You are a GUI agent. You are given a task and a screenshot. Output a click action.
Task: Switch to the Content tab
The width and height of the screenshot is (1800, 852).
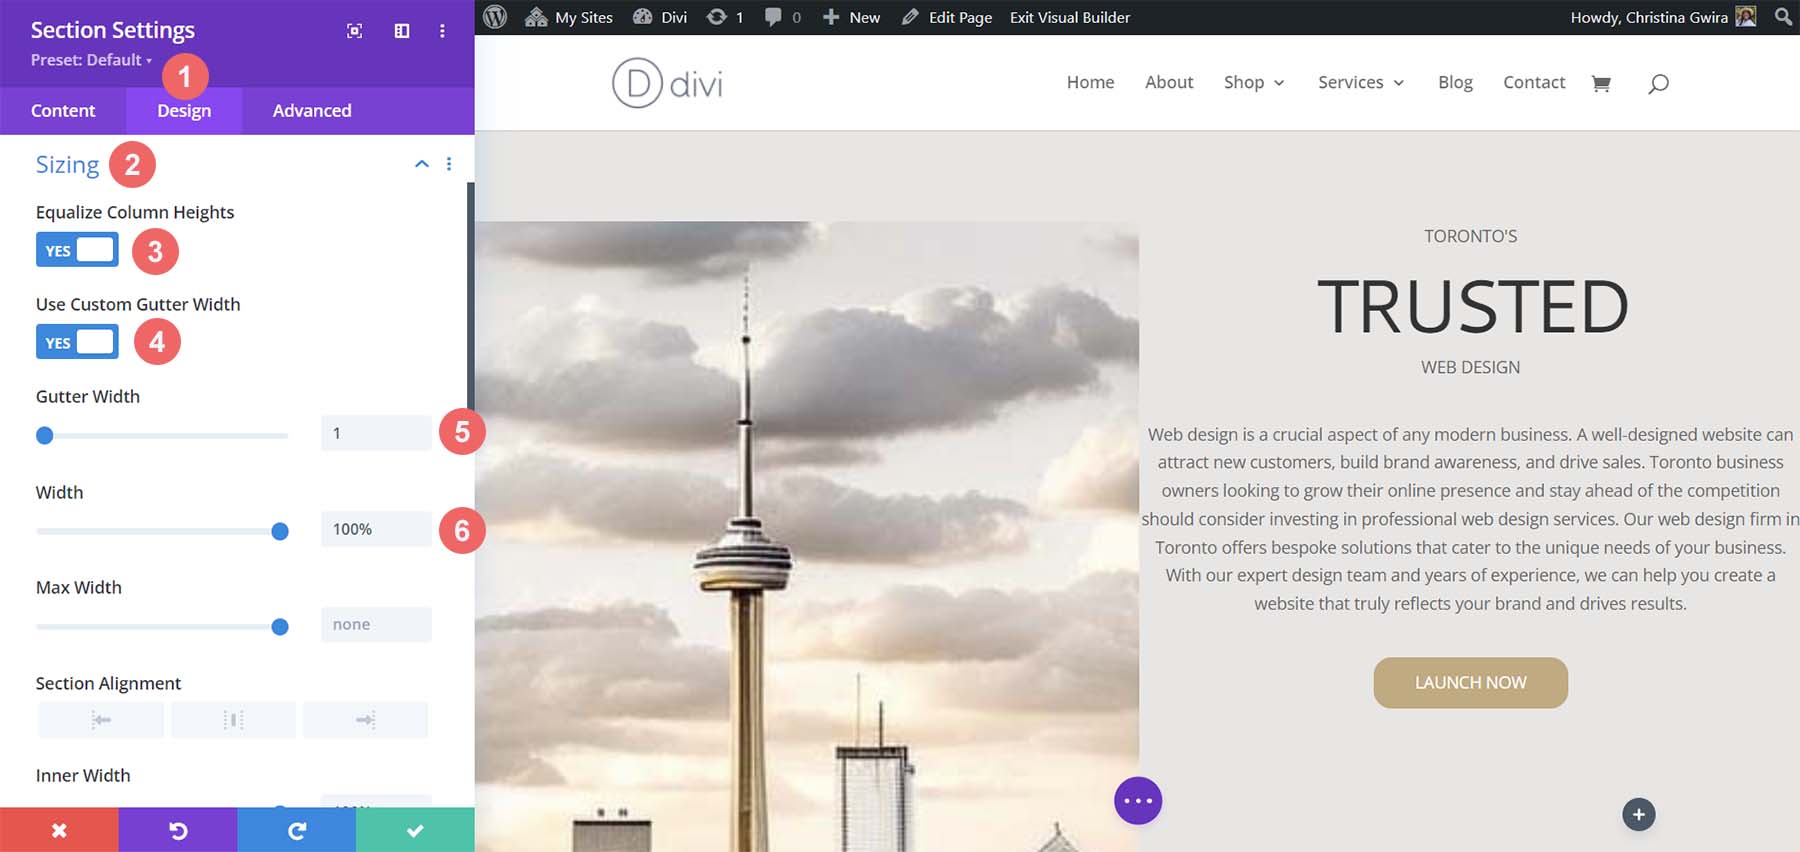[63, 111]
